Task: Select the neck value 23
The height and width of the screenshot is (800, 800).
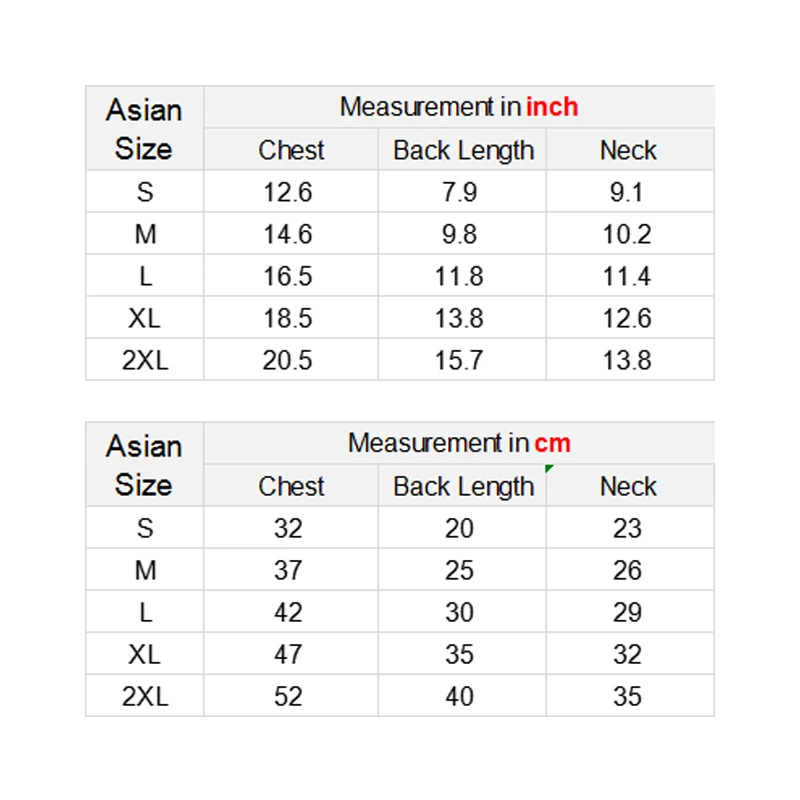Action: [627, 528]
